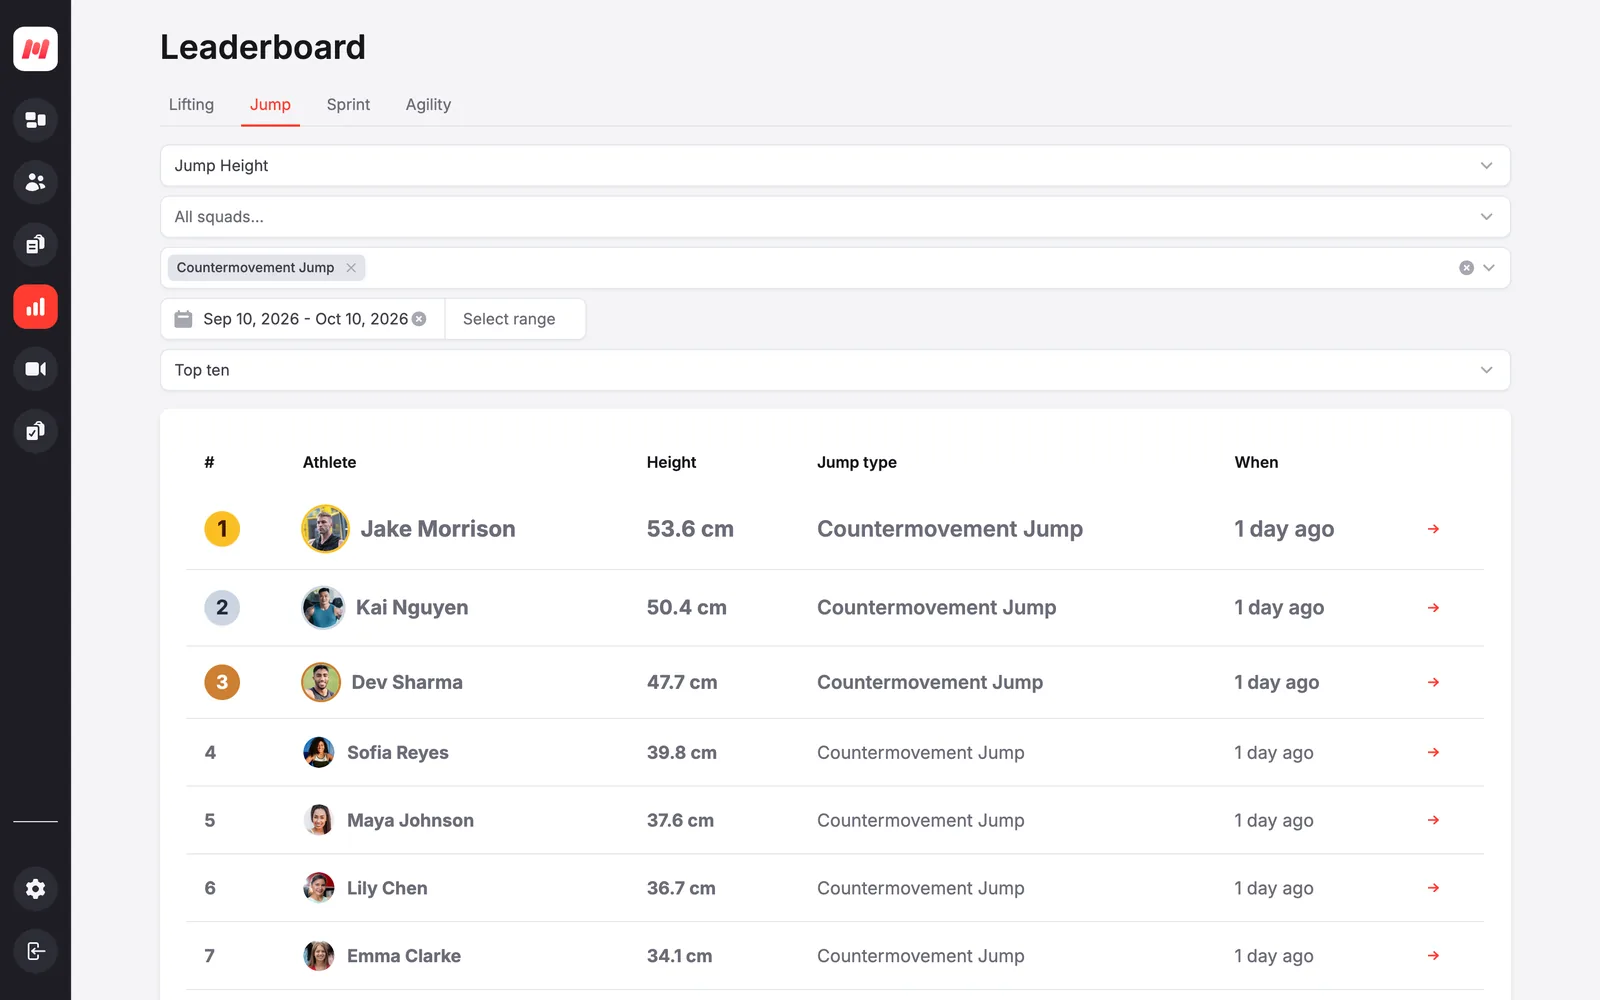Image resolution: width=1600 pixels, height=1000 pixels.
Task: Select the leaderboard bar-chart icon
Action: point(35,307)
